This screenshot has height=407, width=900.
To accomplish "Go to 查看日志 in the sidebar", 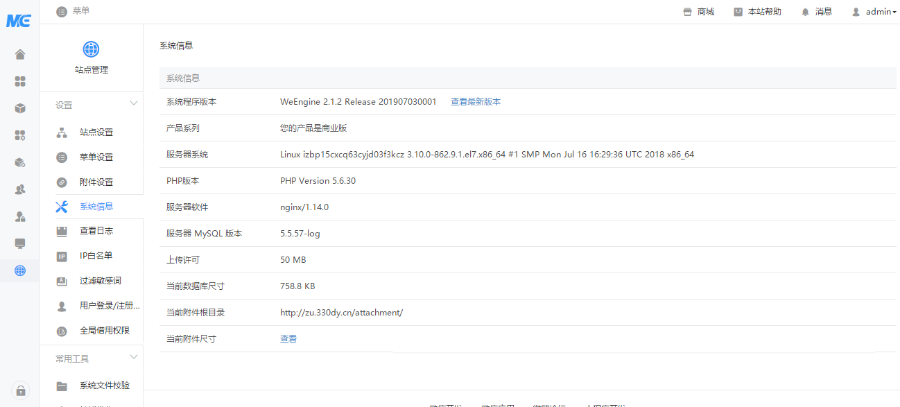I will [x=96, y=231].
